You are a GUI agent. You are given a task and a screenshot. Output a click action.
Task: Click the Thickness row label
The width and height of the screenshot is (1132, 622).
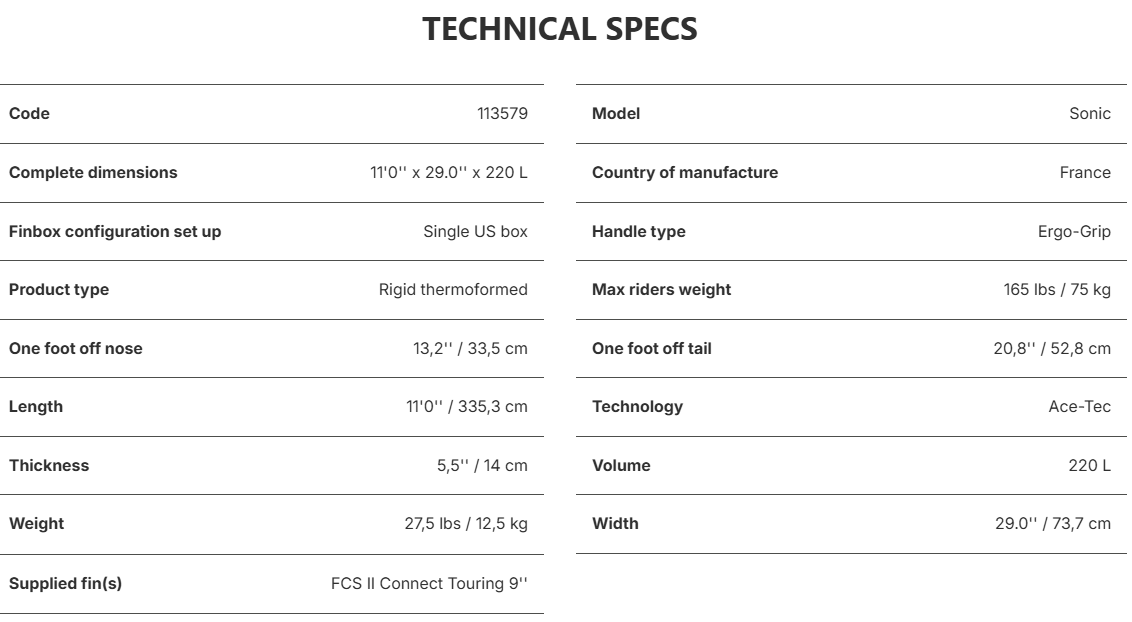pyautogui.click(x=49, y=465)
